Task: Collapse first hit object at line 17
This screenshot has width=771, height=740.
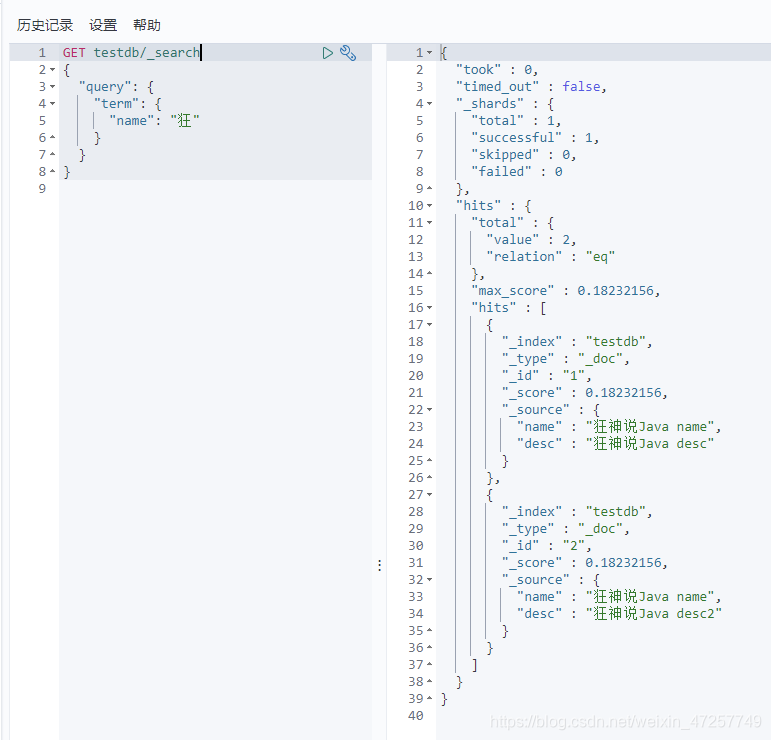Action: point(430,325)
